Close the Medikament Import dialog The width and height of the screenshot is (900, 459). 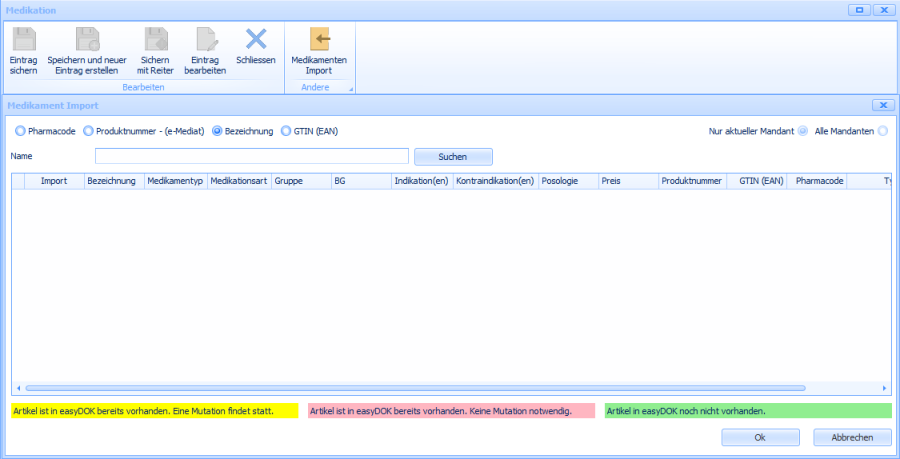pos(882,105)
